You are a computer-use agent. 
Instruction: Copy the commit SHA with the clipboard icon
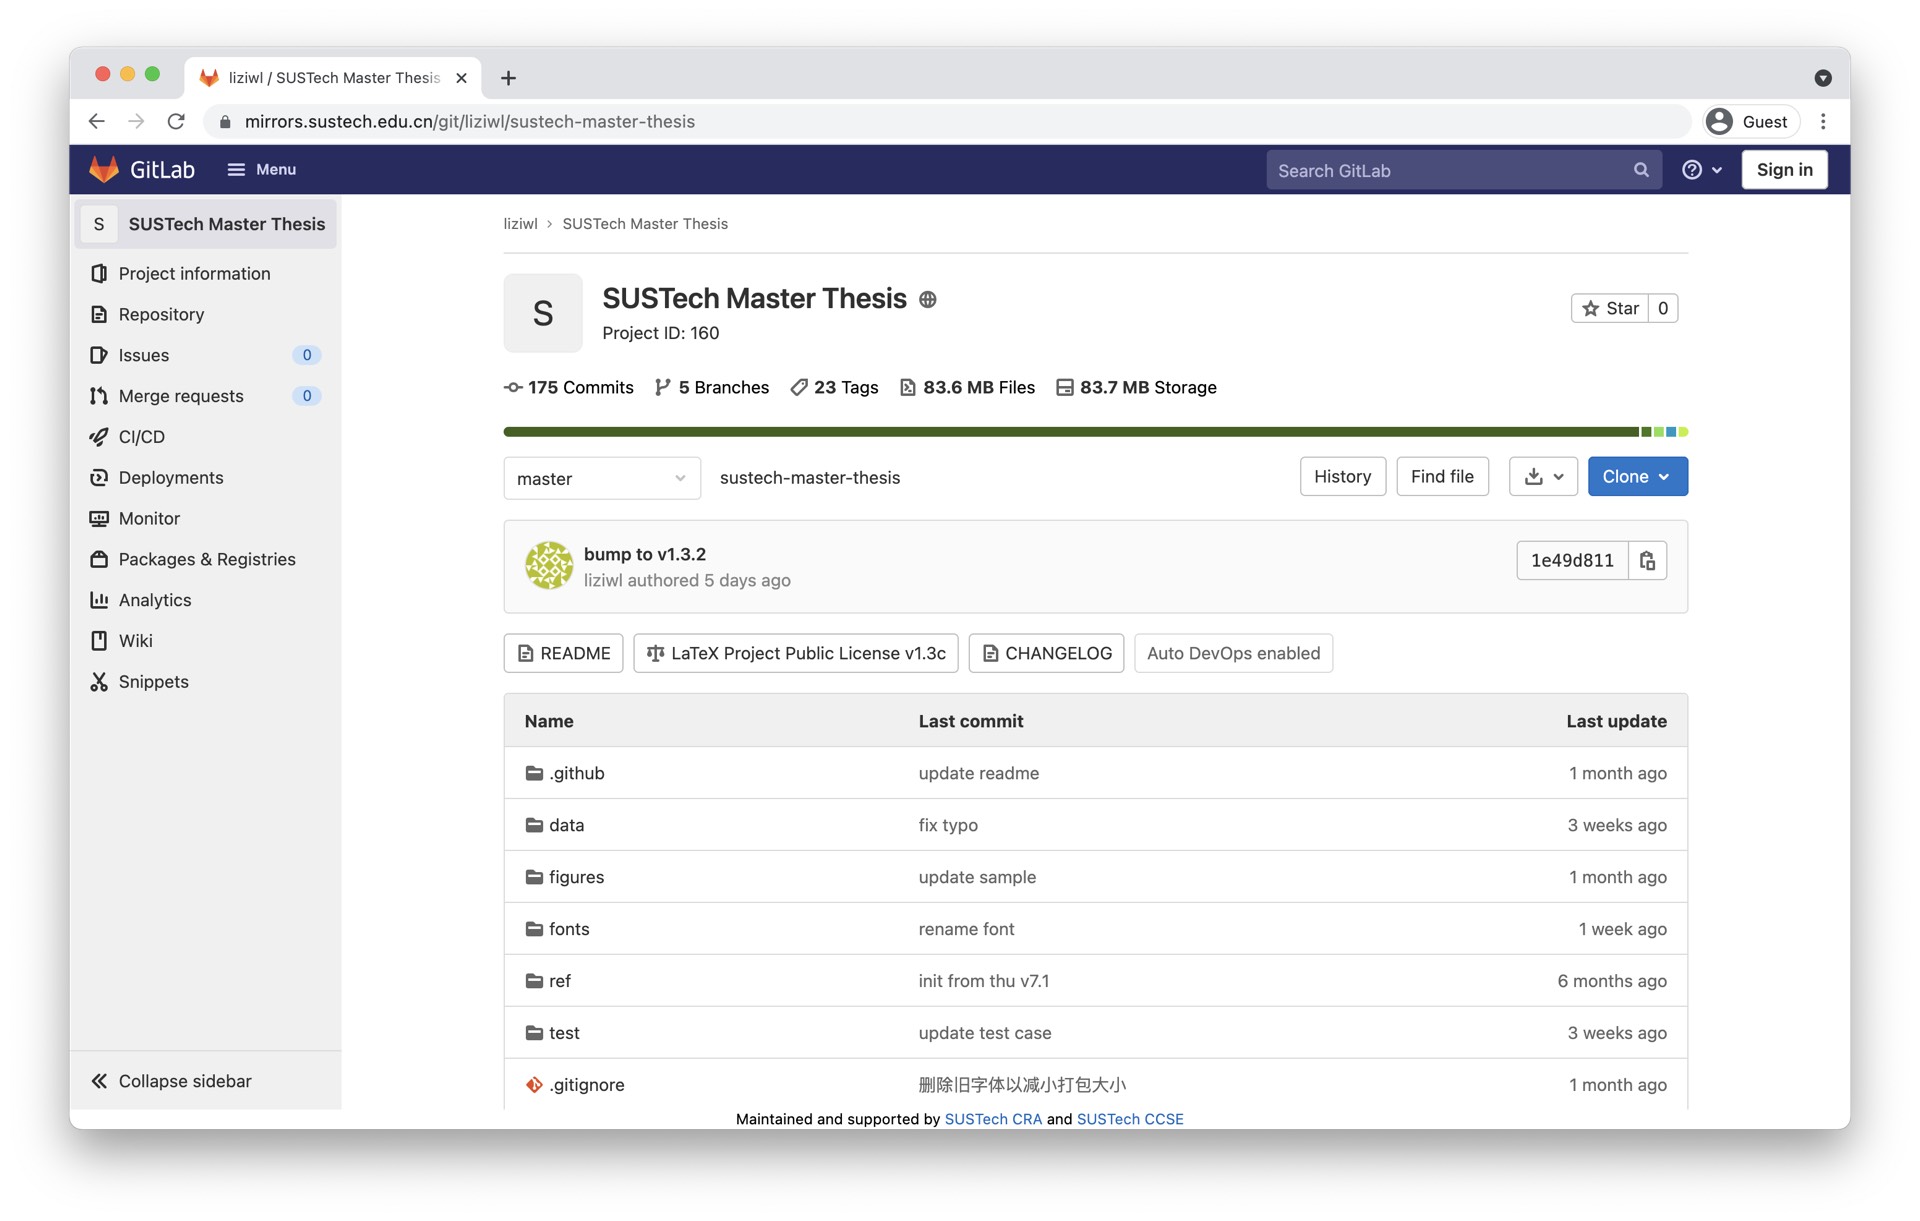1647,561
